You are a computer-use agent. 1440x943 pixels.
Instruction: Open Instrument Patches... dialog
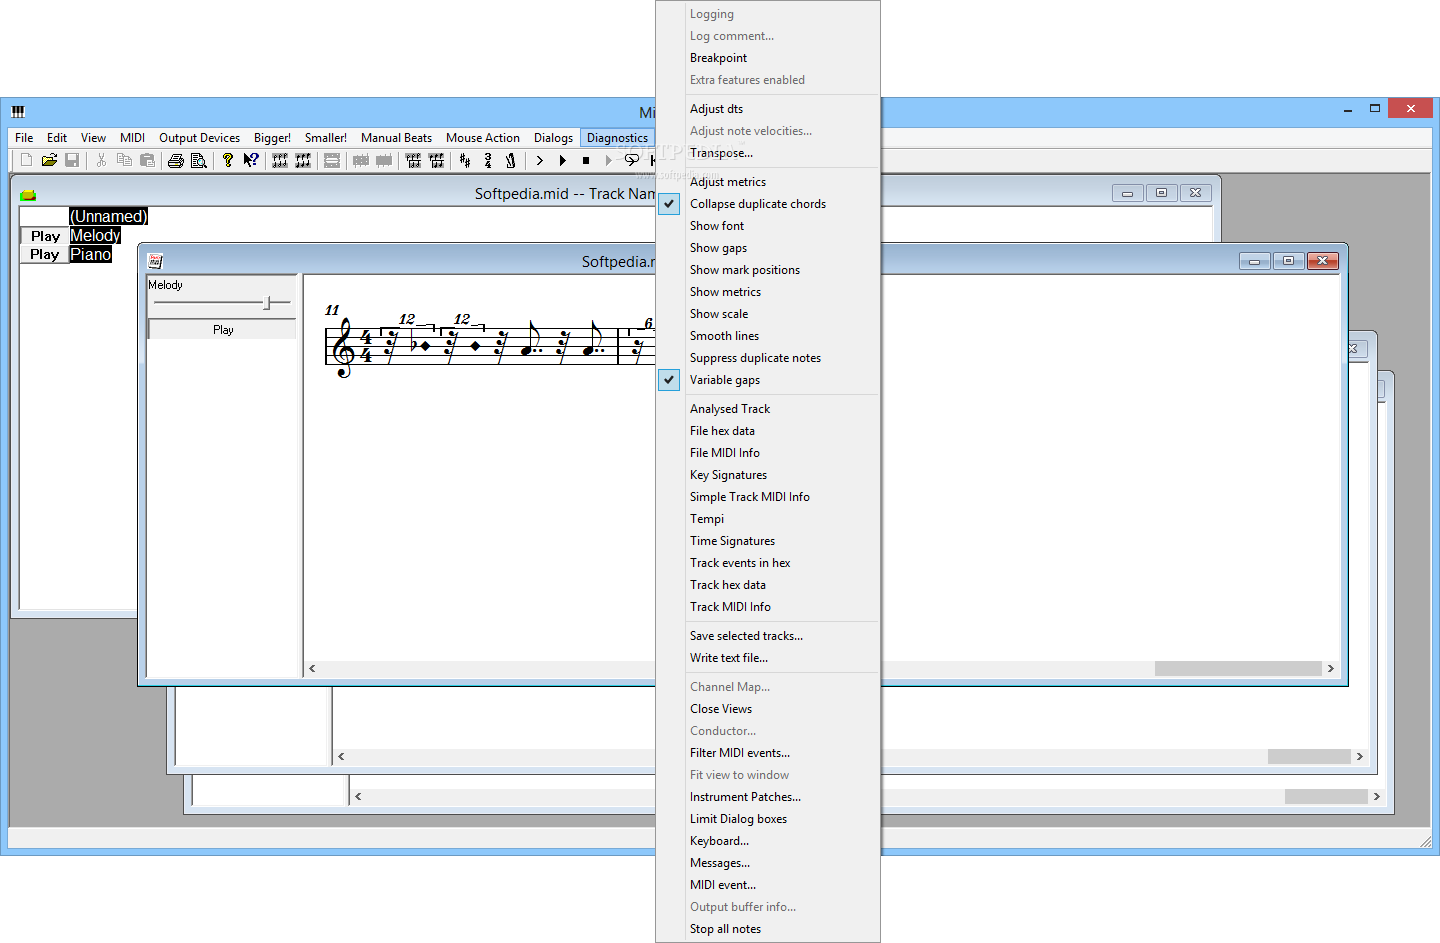click(768, 797)
